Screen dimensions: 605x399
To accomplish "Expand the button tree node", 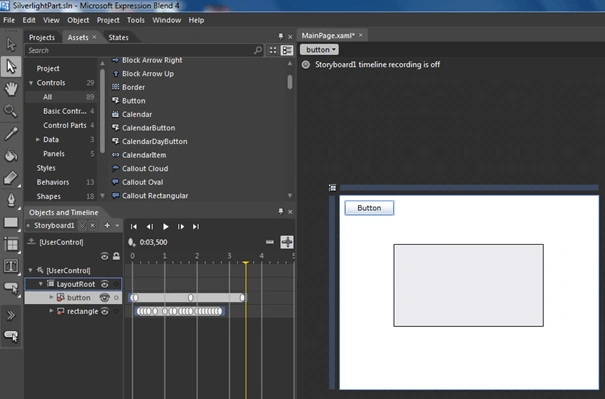I will click(51, 297).
